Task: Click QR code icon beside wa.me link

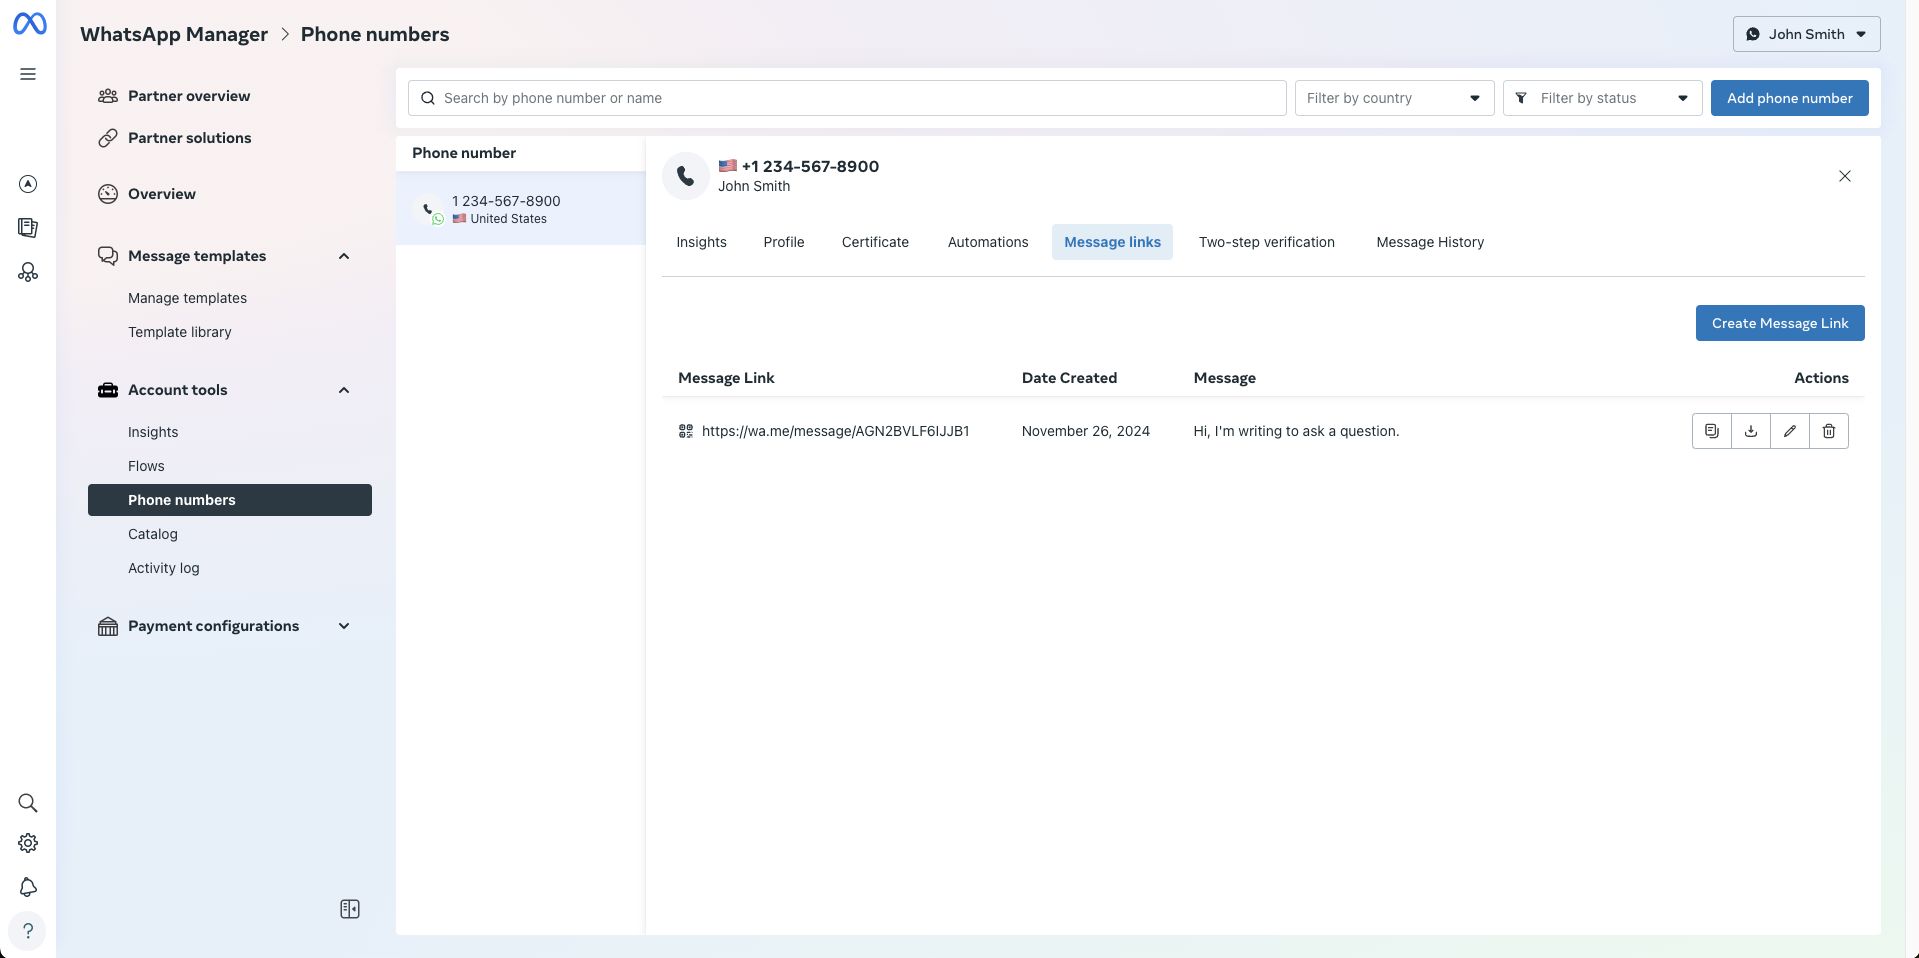Action: coord(686,431)
